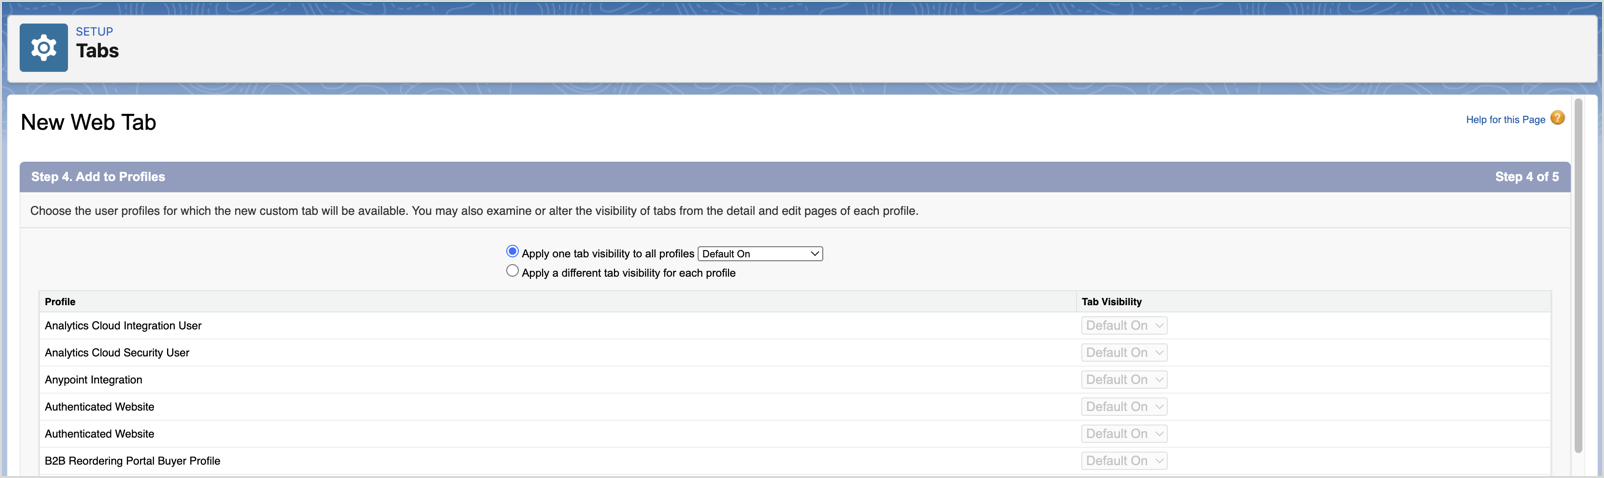
Task: Open Analytics Cloud Security User visibility dropdown
Action: (1124, 352)
